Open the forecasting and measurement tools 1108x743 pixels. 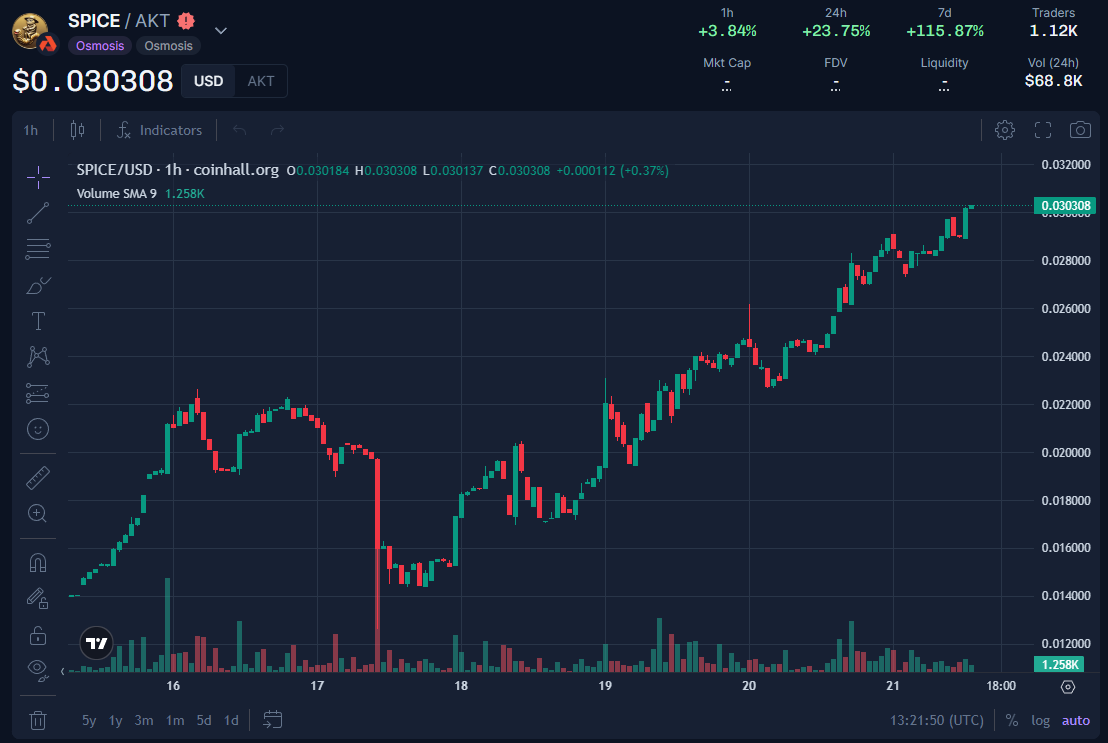coord(38,393)
